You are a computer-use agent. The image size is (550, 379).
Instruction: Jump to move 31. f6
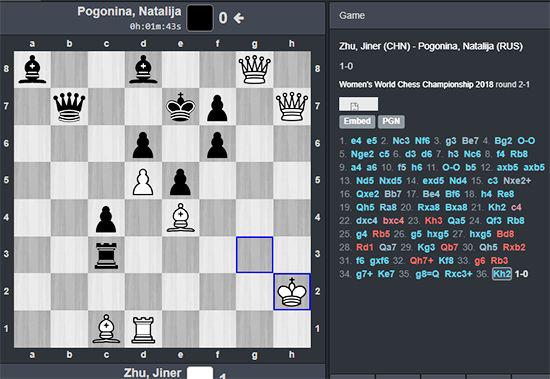click(360, 261)
